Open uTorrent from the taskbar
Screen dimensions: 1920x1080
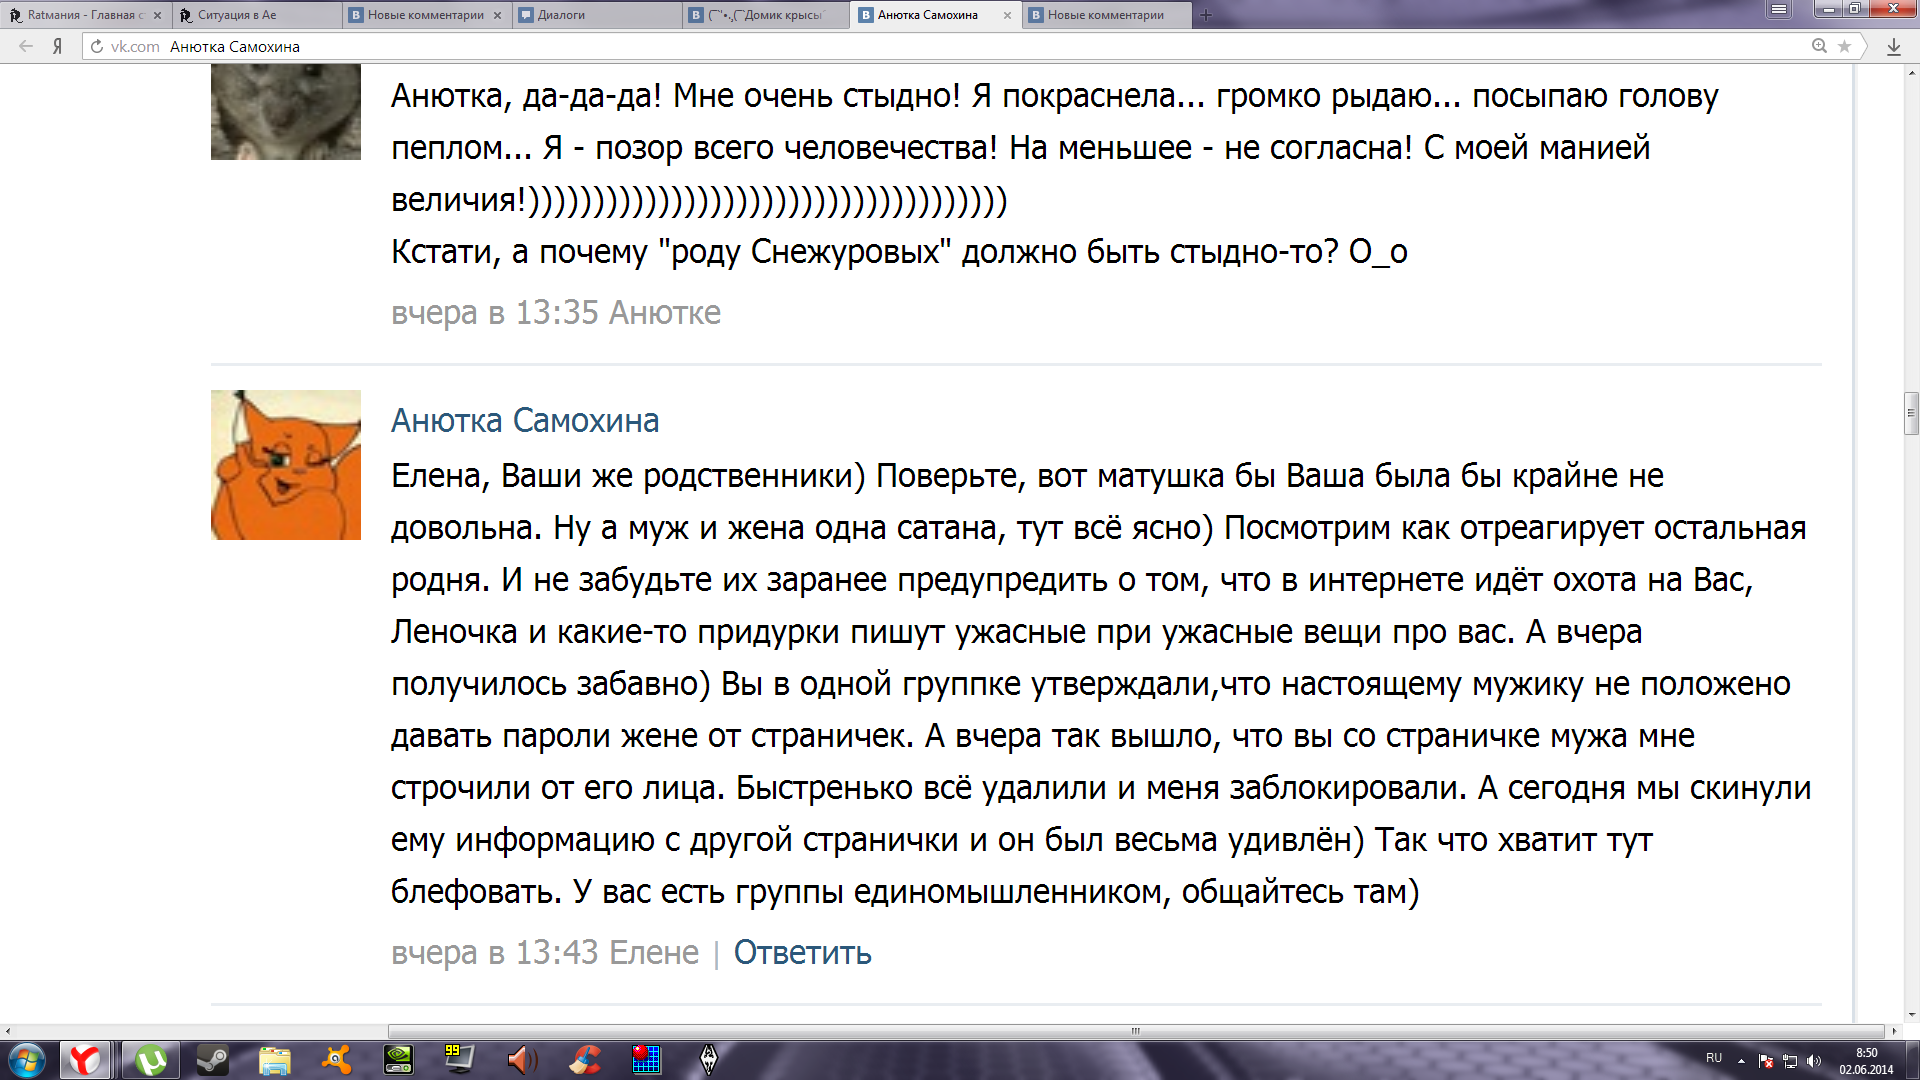coord(151,1059)
